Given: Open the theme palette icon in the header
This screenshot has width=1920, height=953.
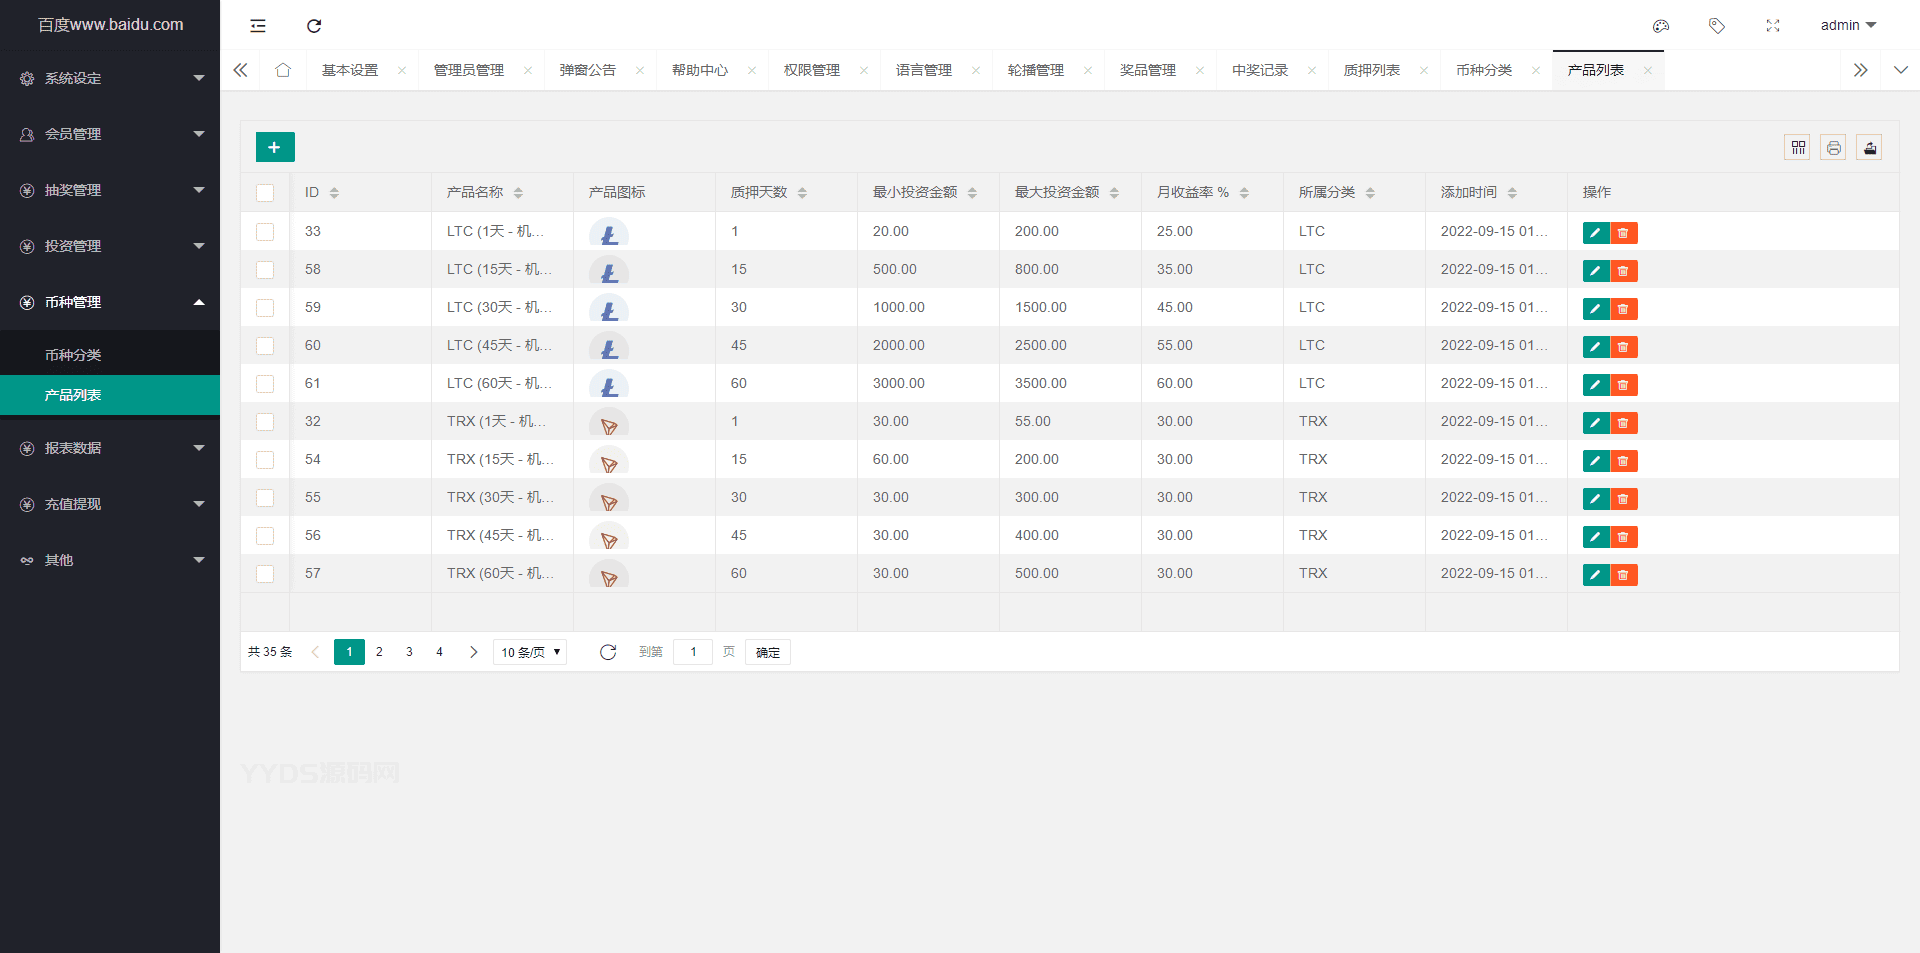Looking at the screenshot, I should click(1661, 26).
